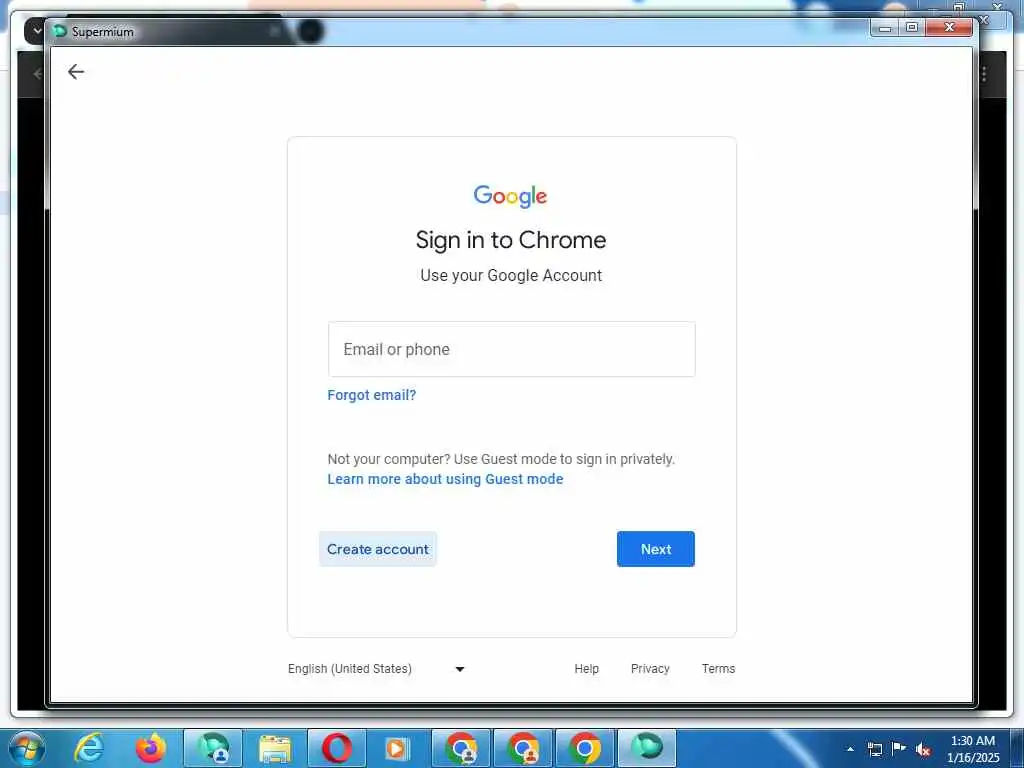This screenshot has width=1024, height=768.
Task: Open the Terms footer link
Action: coord(718,669)
